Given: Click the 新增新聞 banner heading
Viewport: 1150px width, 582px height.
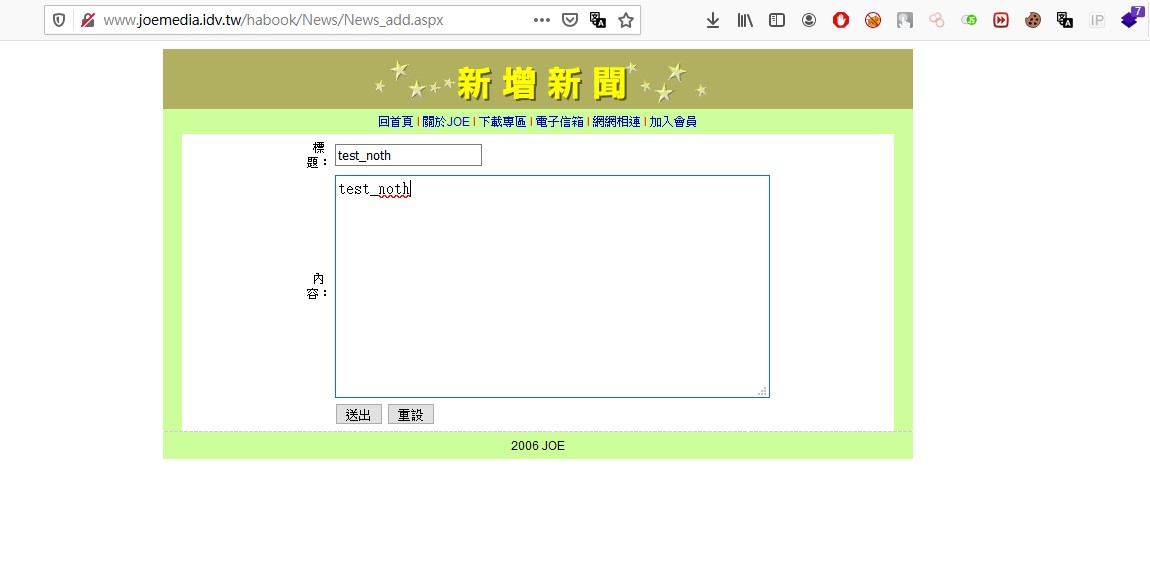Looking at the screenshot, I should 542,83.
